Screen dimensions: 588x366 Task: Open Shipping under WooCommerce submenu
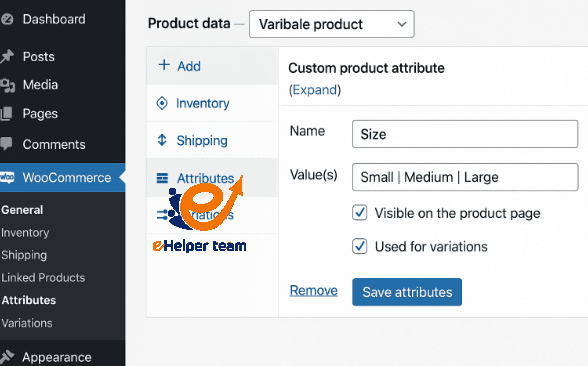pyautogui.click(x=24, y=255)
